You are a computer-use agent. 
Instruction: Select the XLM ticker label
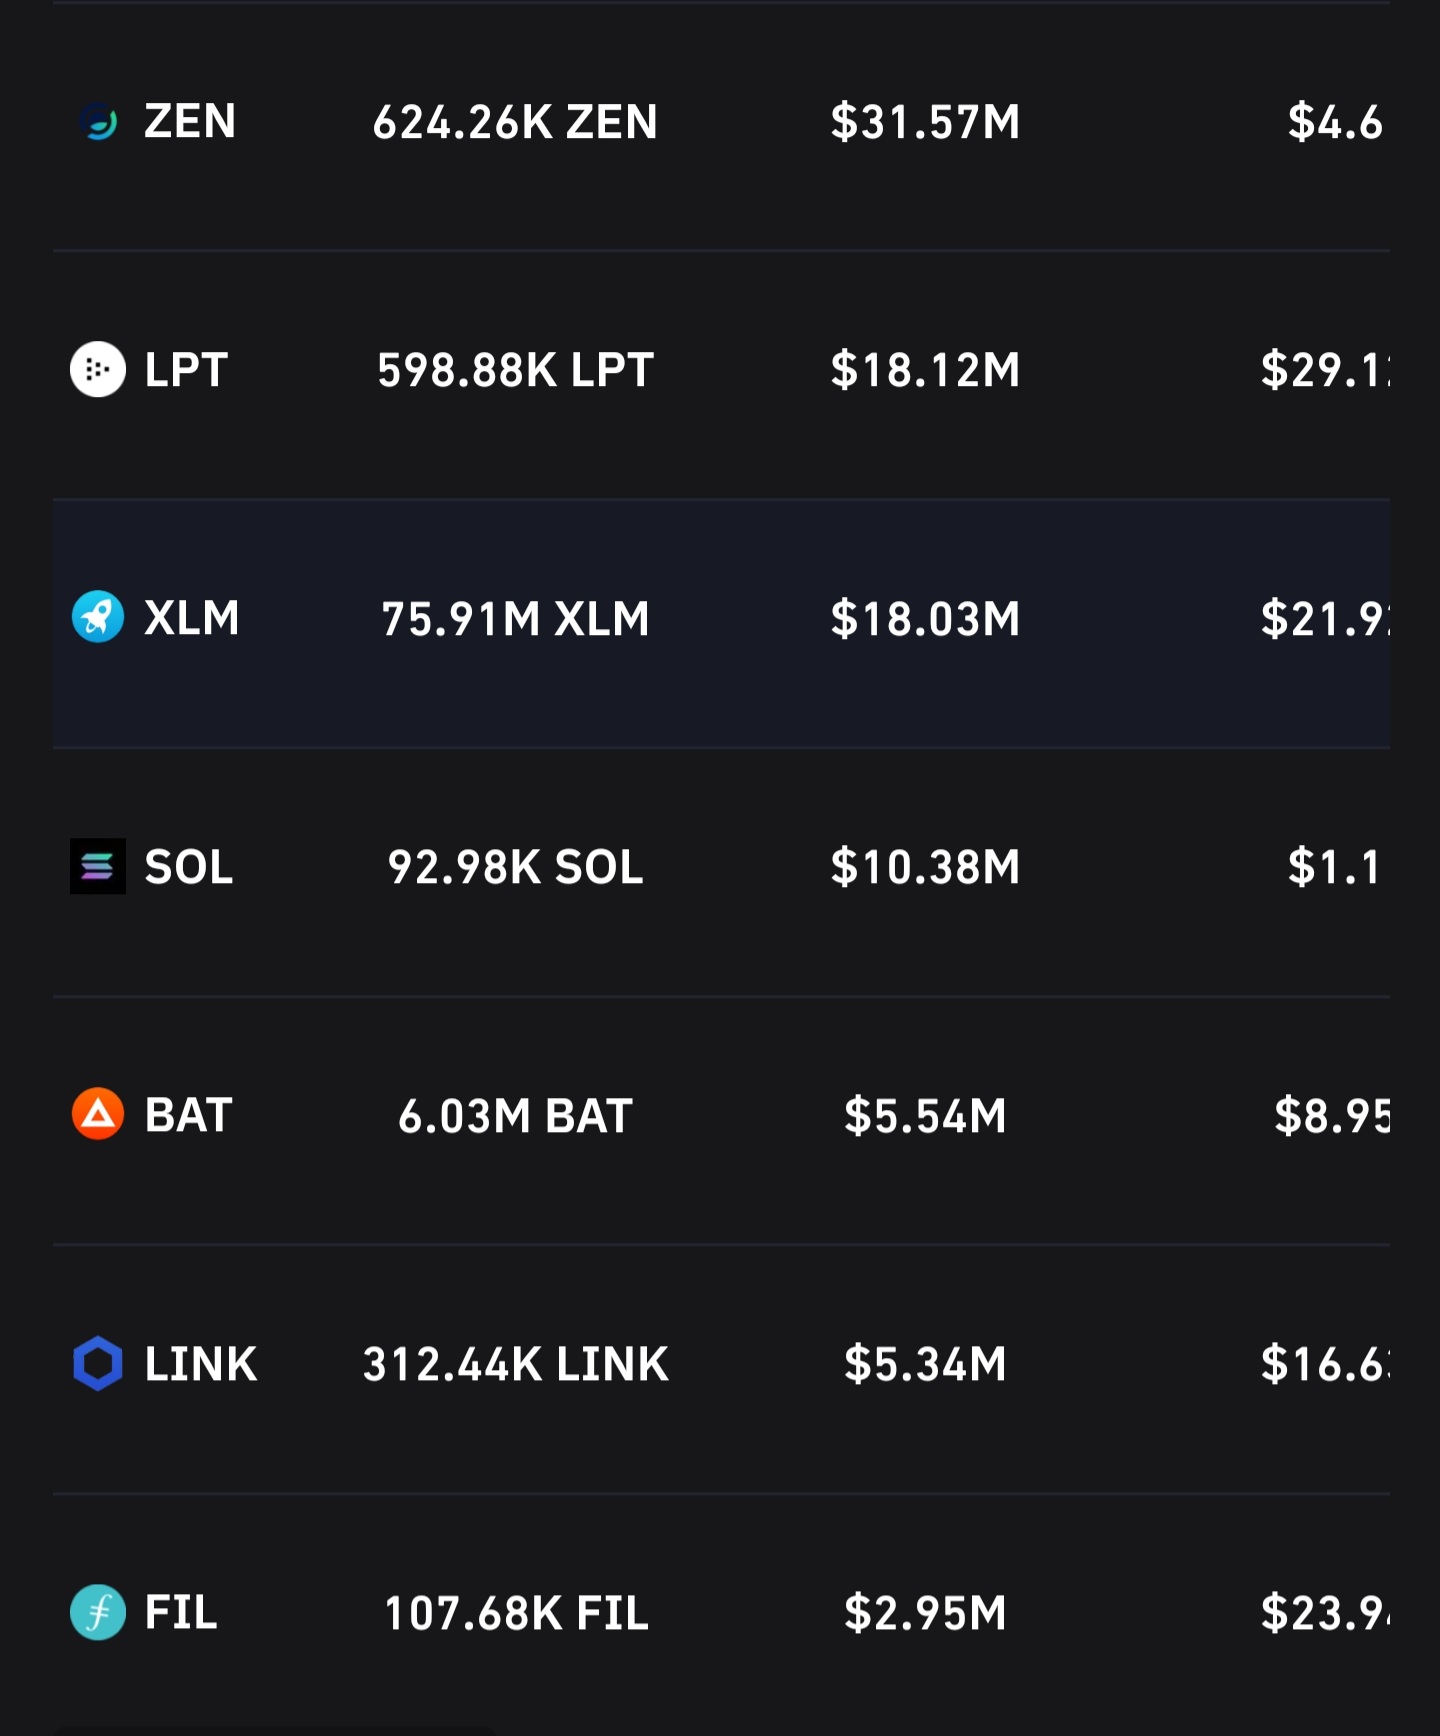point(192,618)
